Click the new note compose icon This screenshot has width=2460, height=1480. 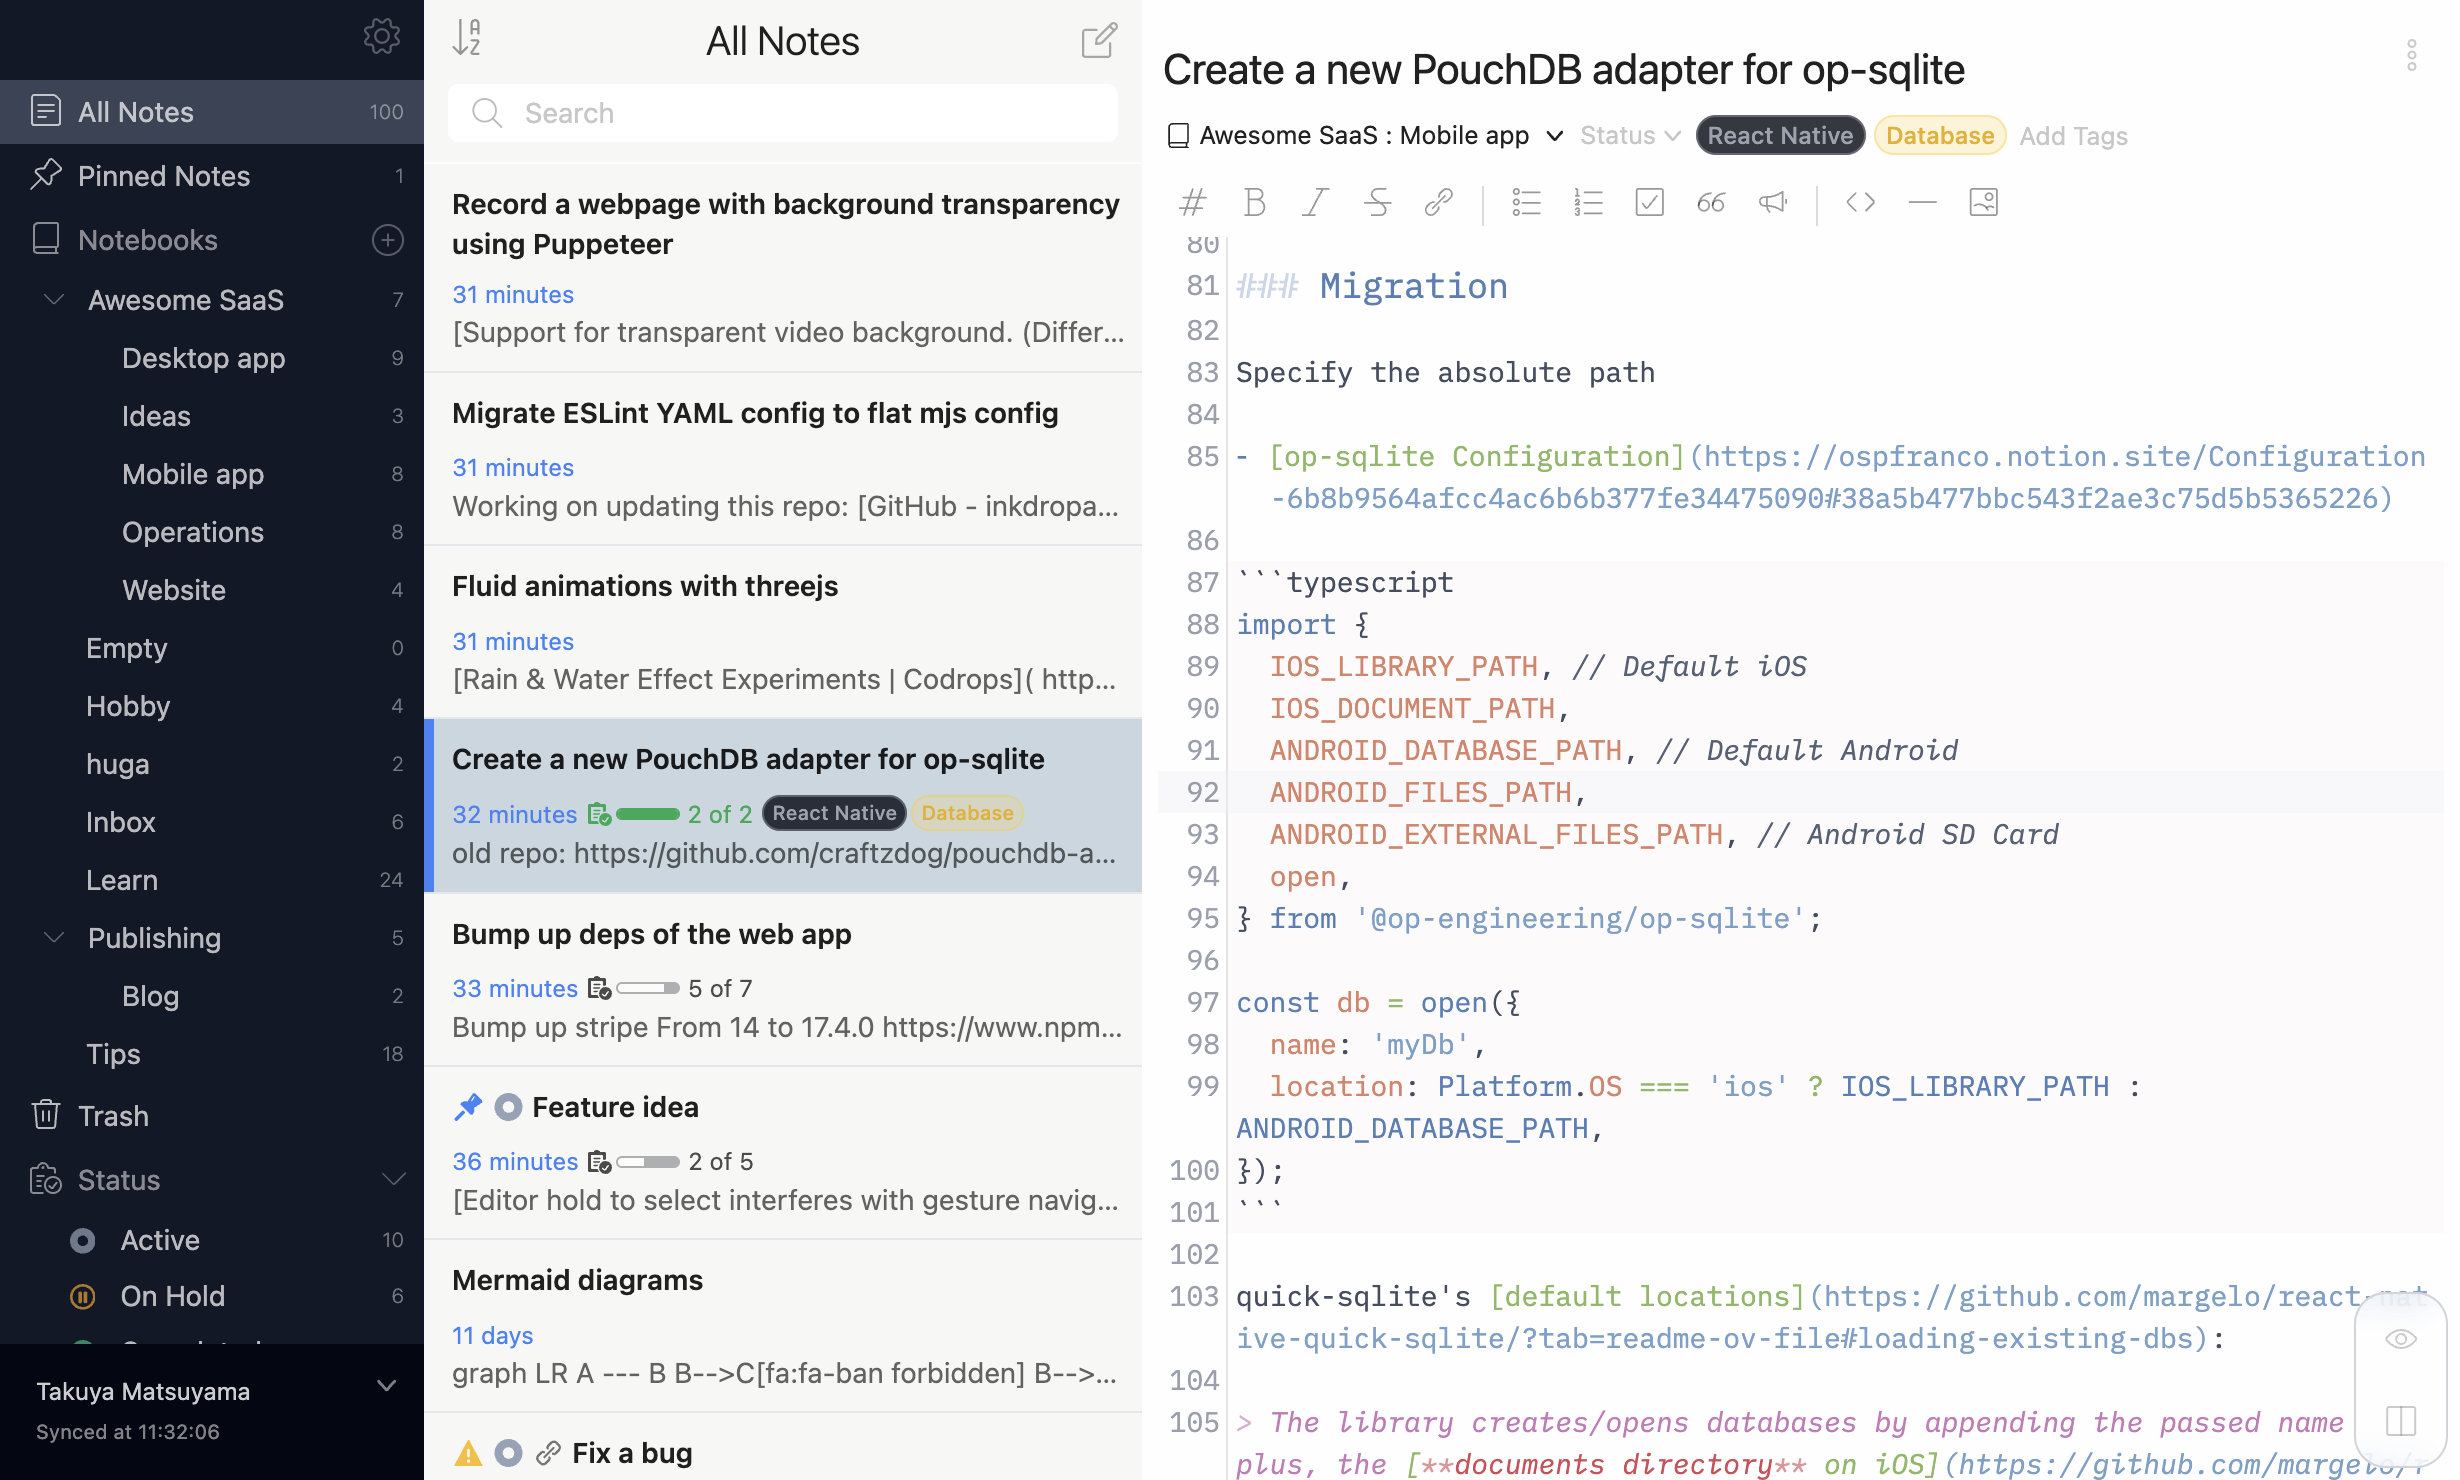(x=1096, y=39)
